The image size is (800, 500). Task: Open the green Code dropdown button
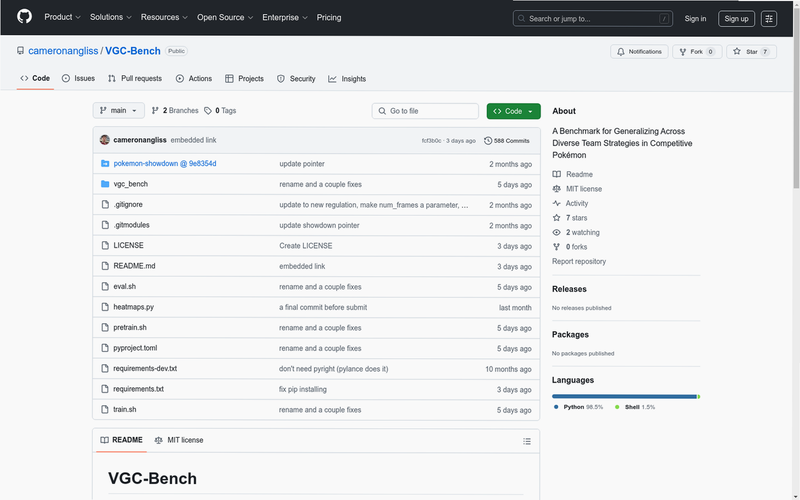tap(513, 111)
